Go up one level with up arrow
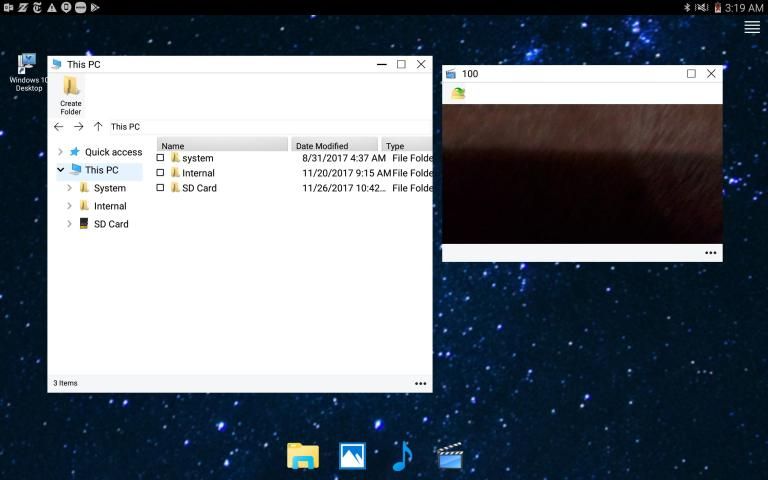768x480 pixels. pyautogui.click(x=98, y=127)
